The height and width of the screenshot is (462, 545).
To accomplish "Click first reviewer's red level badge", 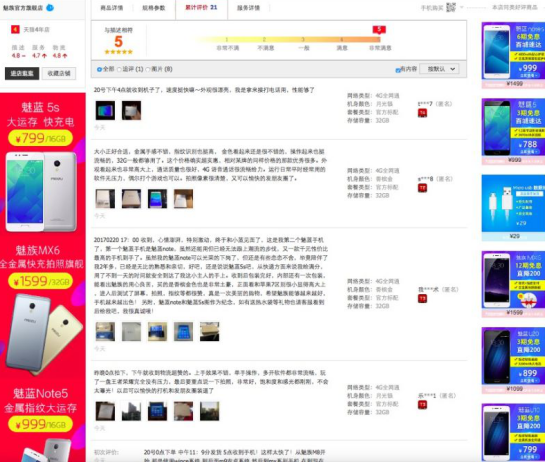I will [422, 113].
